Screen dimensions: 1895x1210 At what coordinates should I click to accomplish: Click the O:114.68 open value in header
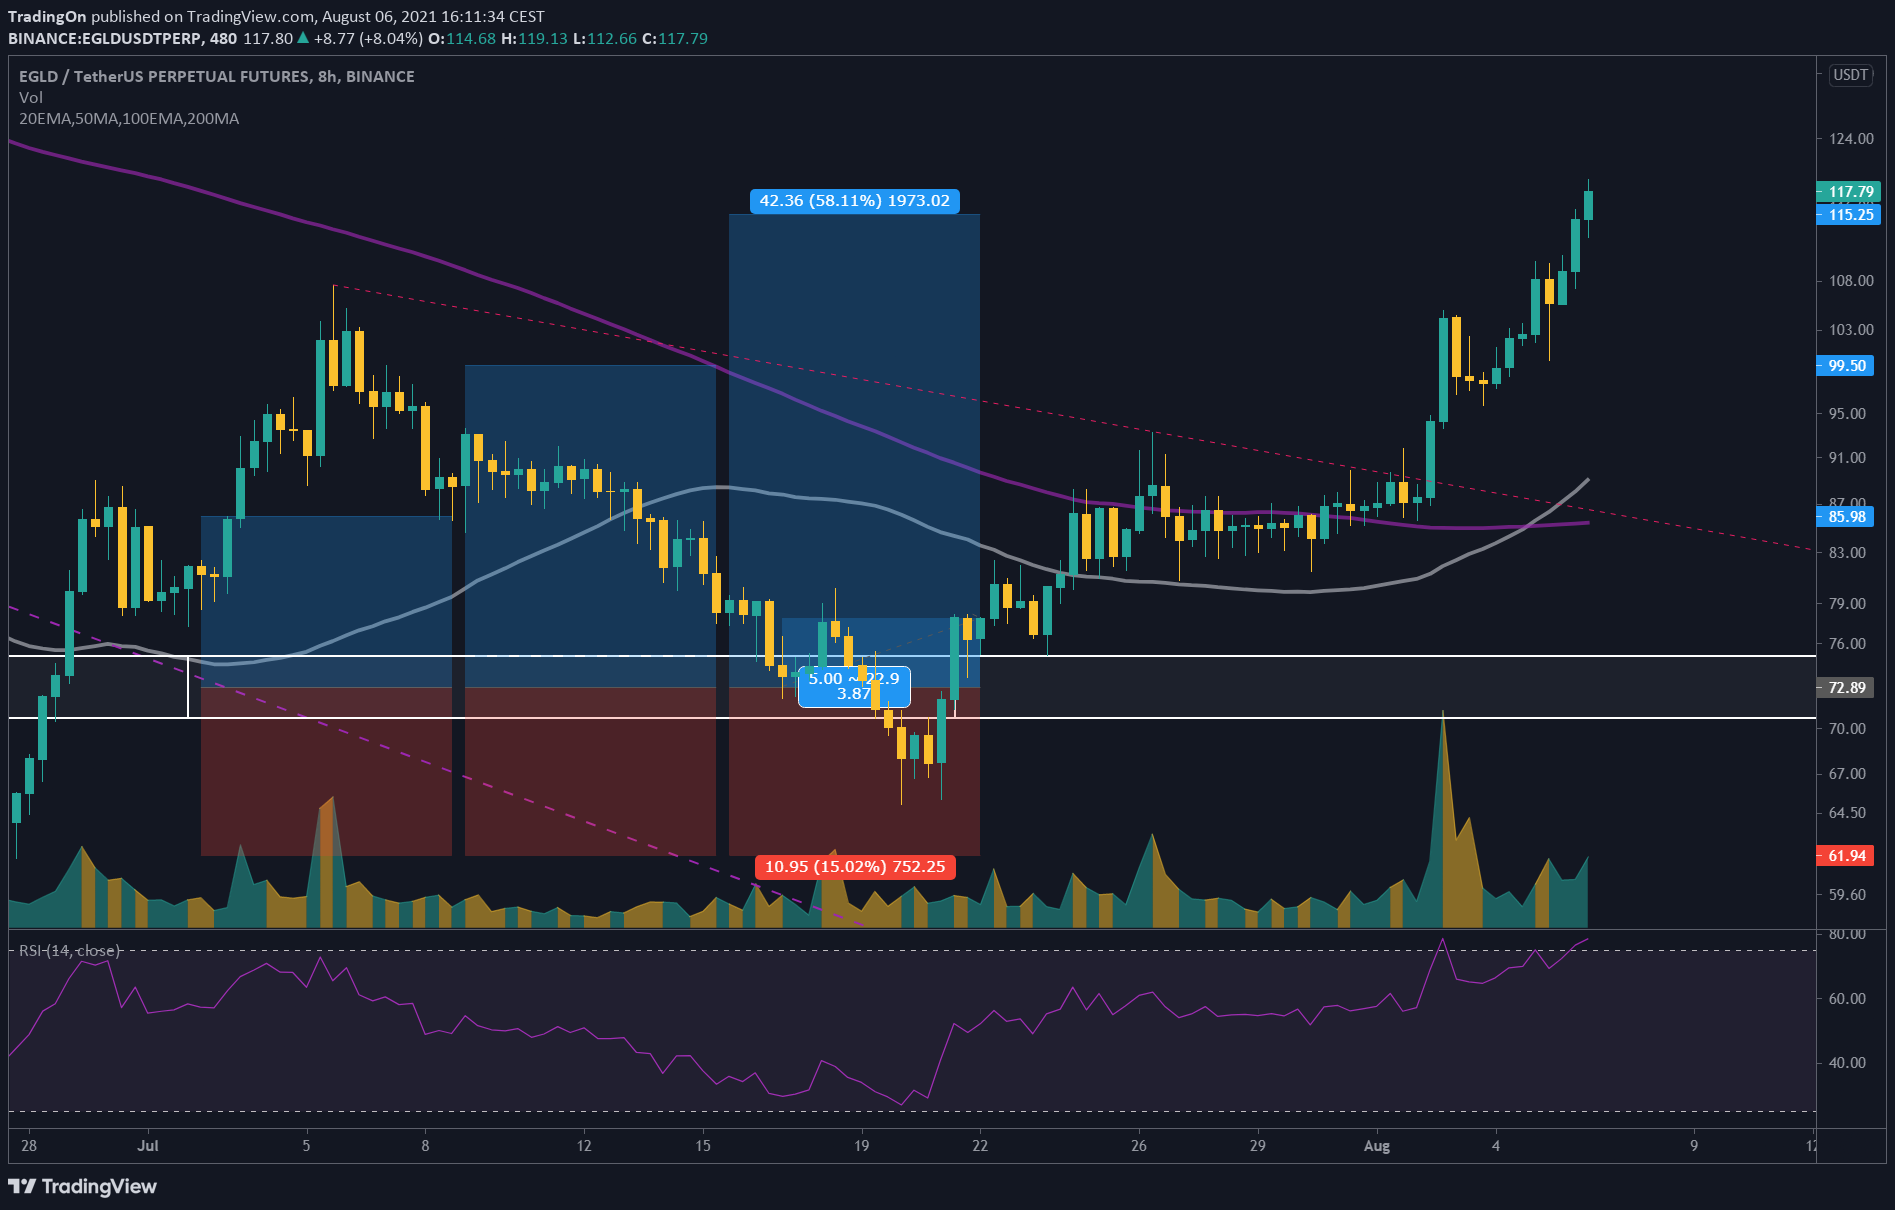pyautogui.click(x=462, y=38)
